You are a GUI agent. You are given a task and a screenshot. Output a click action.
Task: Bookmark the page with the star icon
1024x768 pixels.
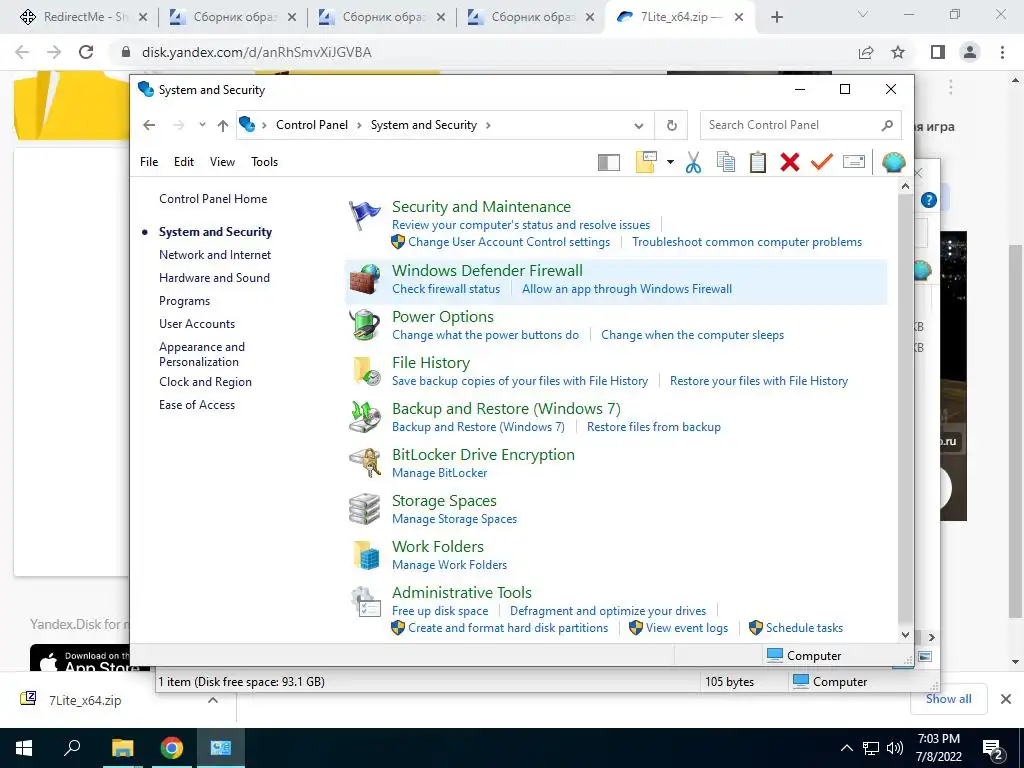898,52
